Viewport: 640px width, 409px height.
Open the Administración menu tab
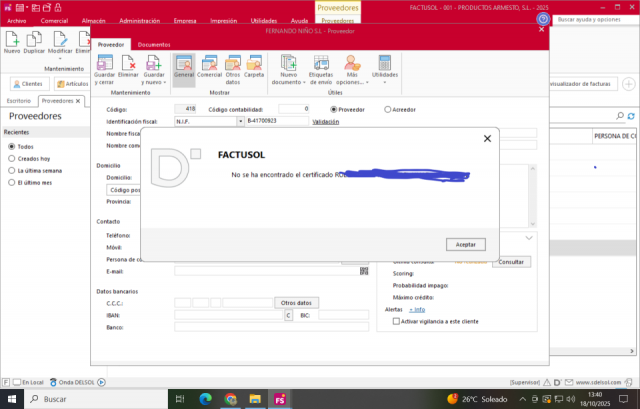(140, 21)
